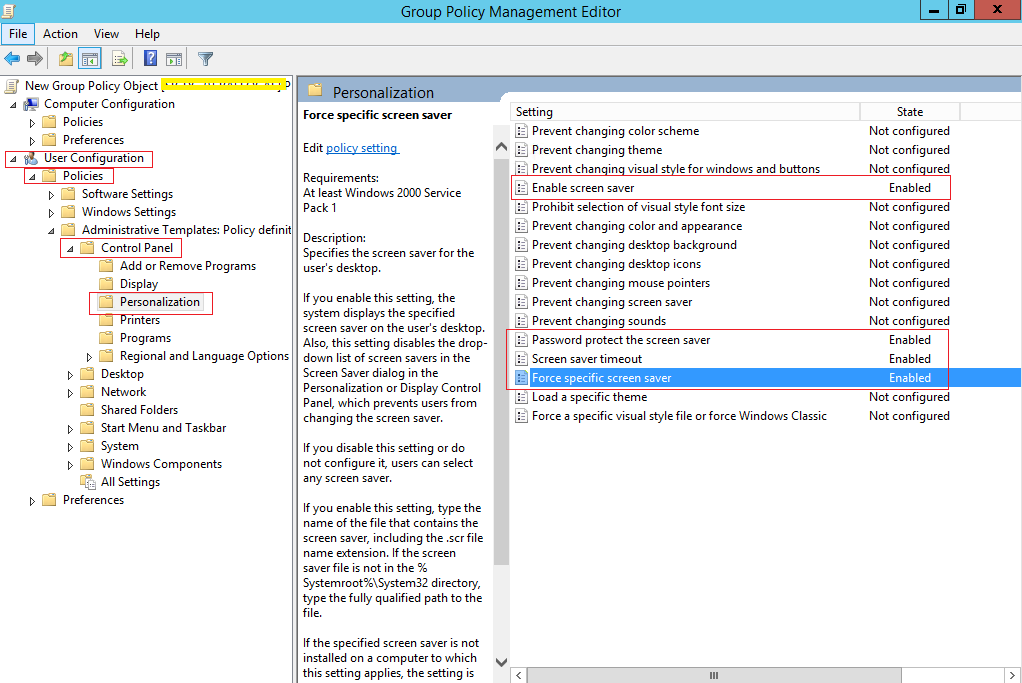Expand the Windows Settings node
1022x683 pixels.
pyautogui.click(x=51, y=212)
